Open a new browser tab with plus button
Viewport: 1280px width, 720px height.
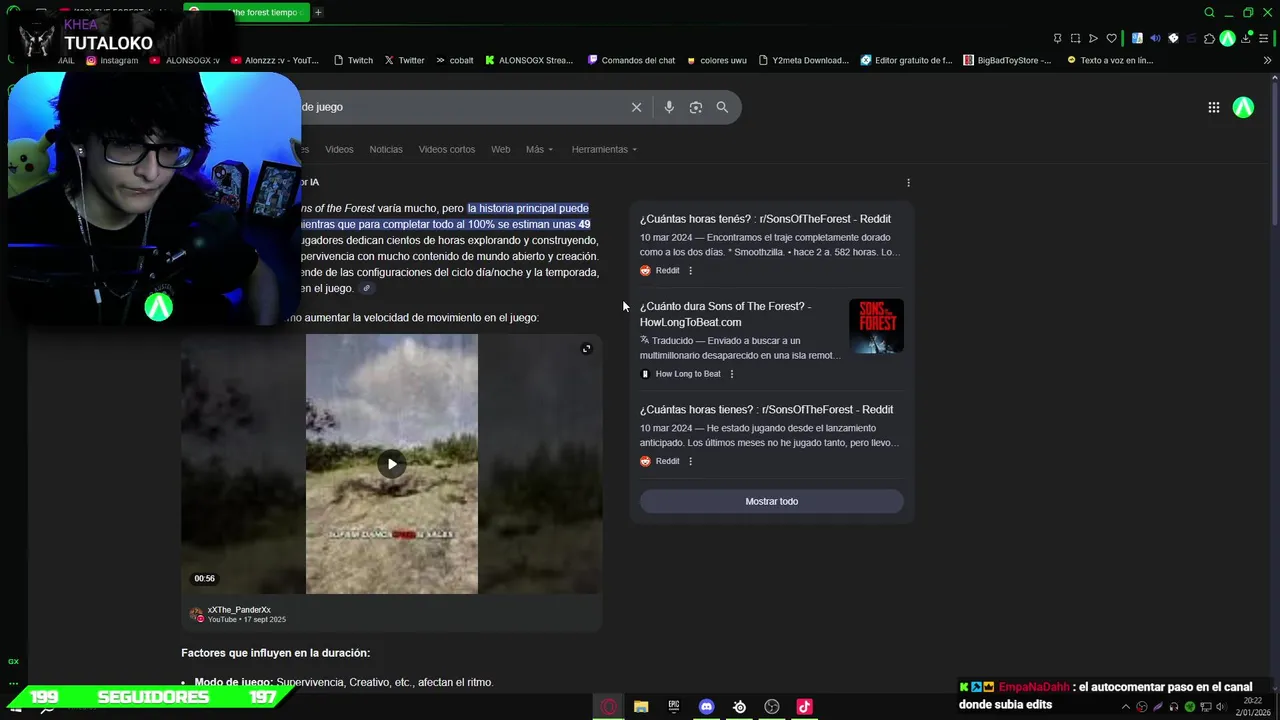pos(318,12)
